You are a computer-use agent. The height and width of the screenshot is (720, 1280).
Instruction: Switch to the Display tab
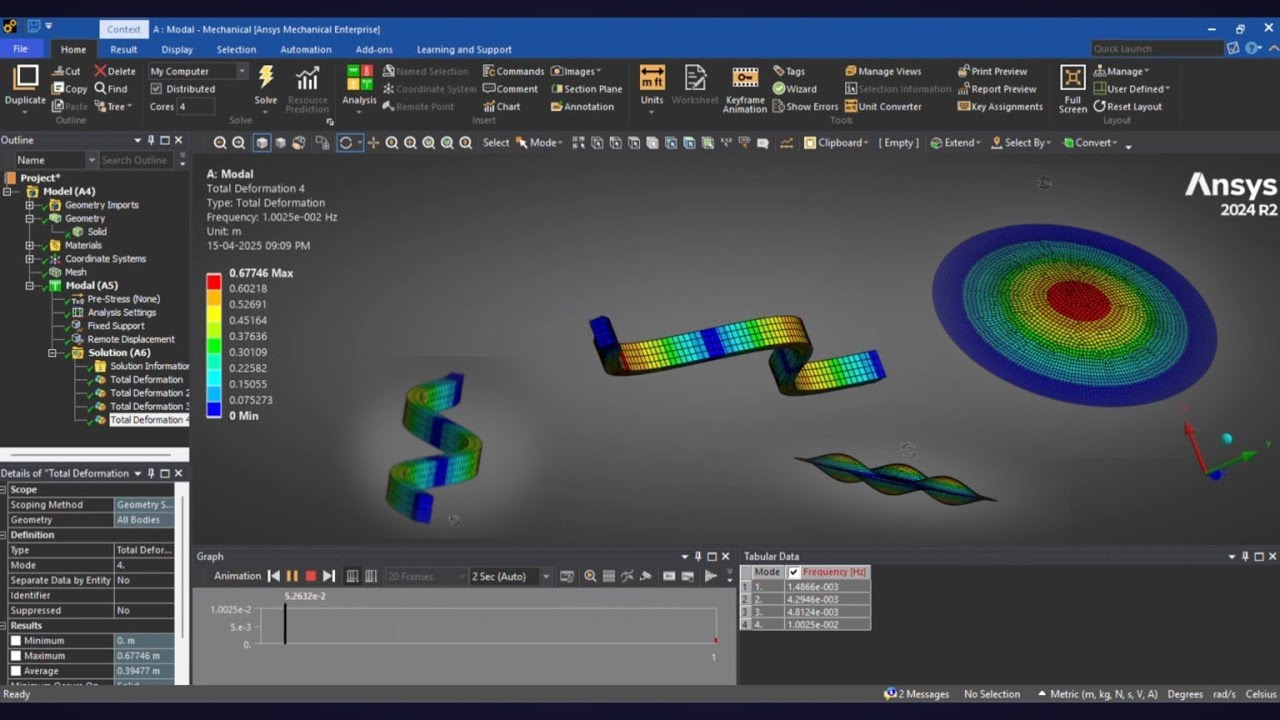[x=177, y=49]
